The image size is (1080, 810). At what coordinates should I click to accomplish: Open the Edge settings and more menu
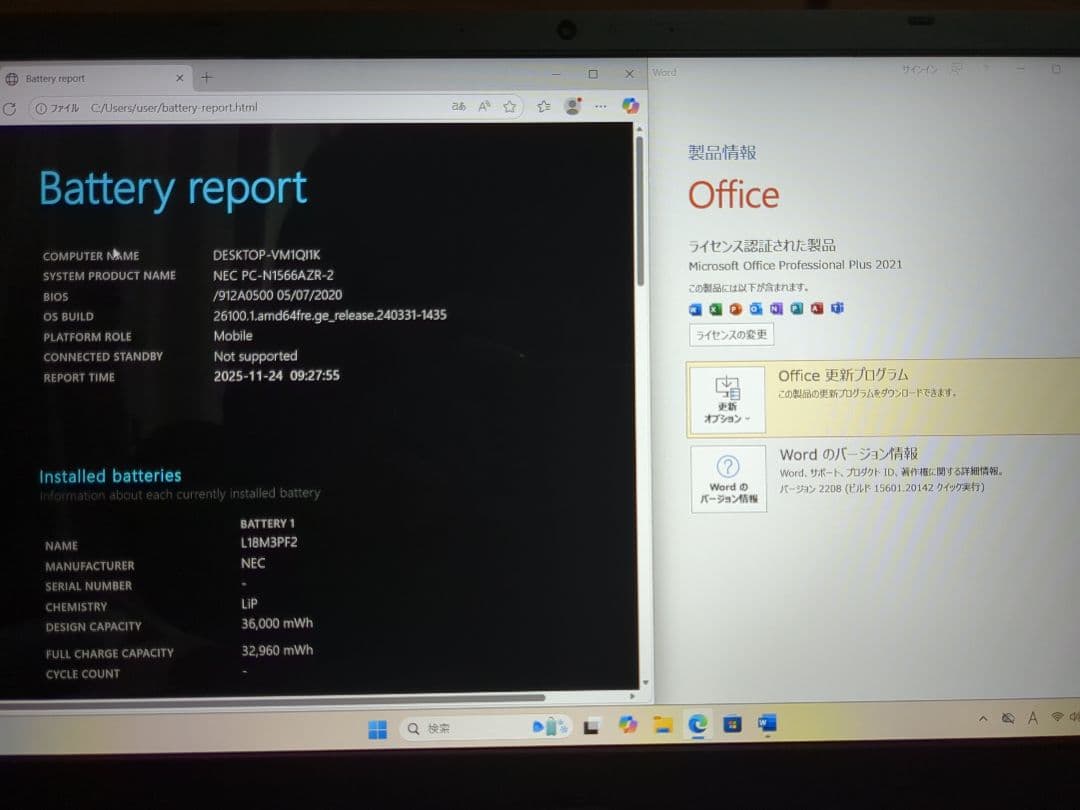tap(600, 106)
